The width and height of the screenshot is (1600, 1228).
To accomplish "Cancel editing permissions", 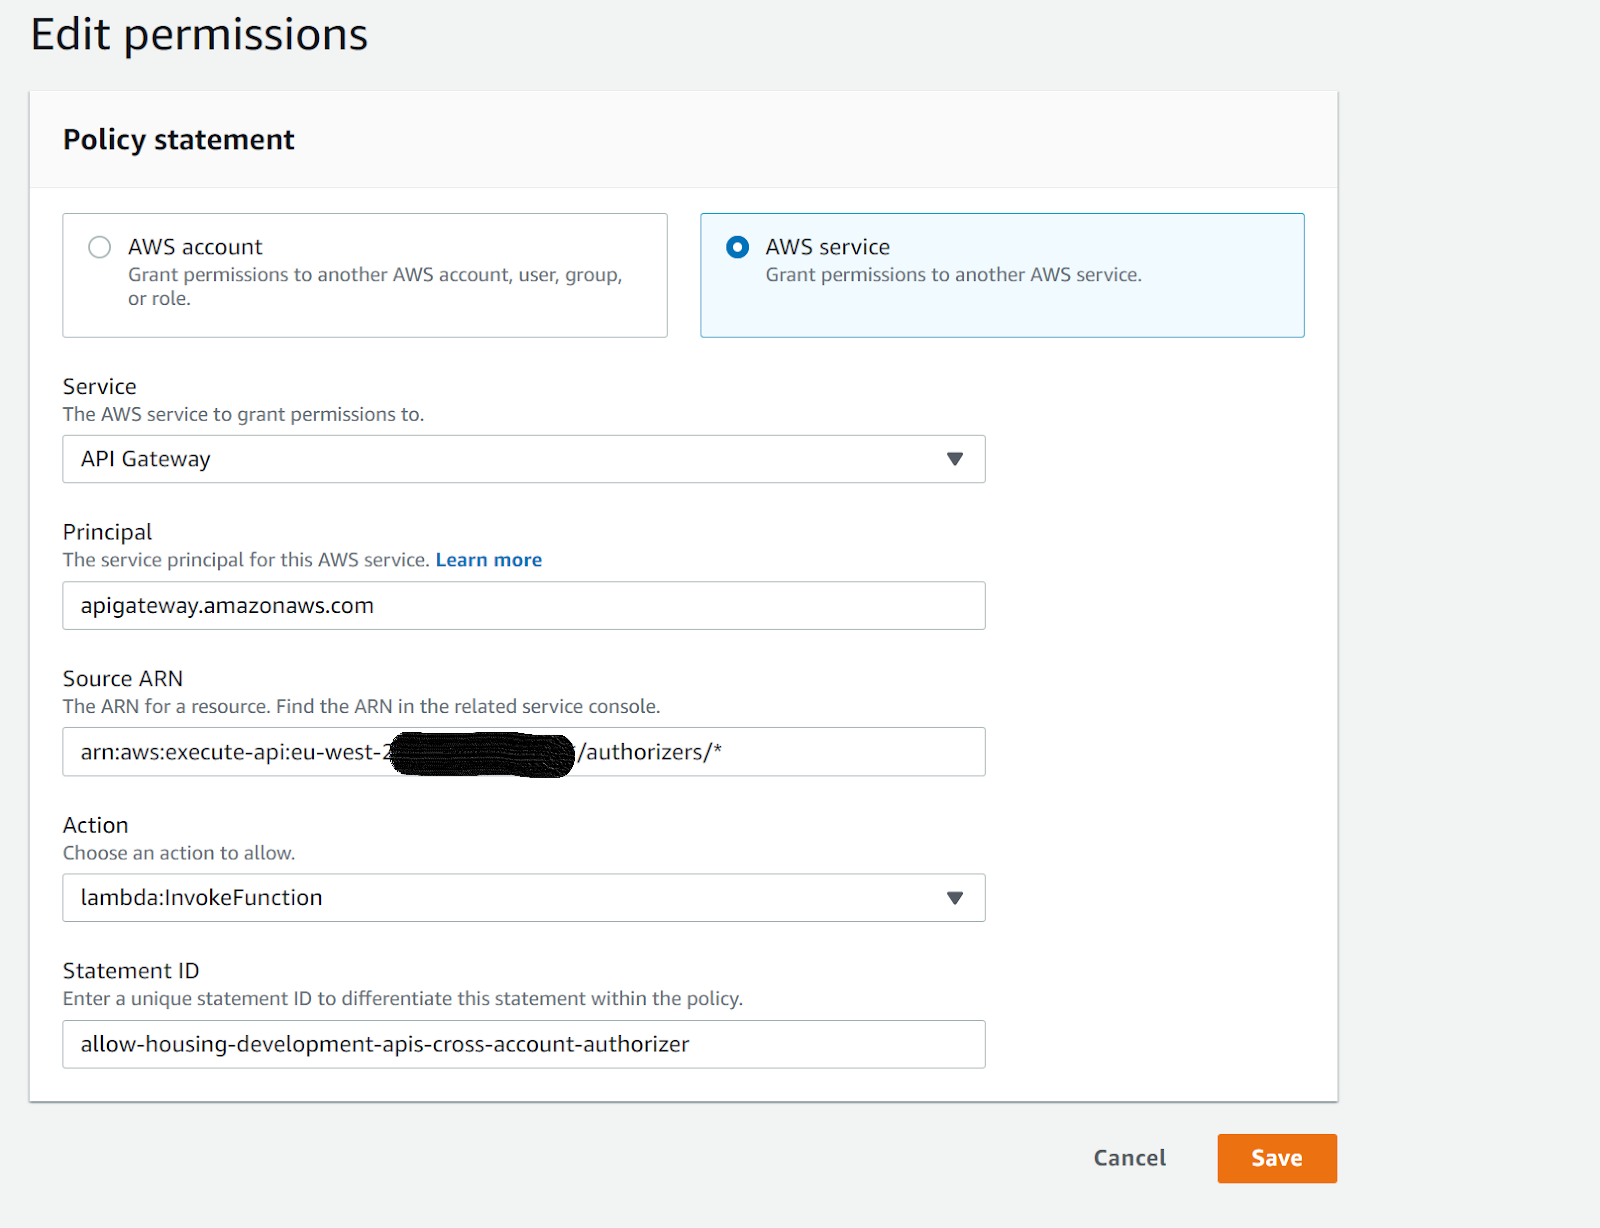I will (x=1130, y=1158).
